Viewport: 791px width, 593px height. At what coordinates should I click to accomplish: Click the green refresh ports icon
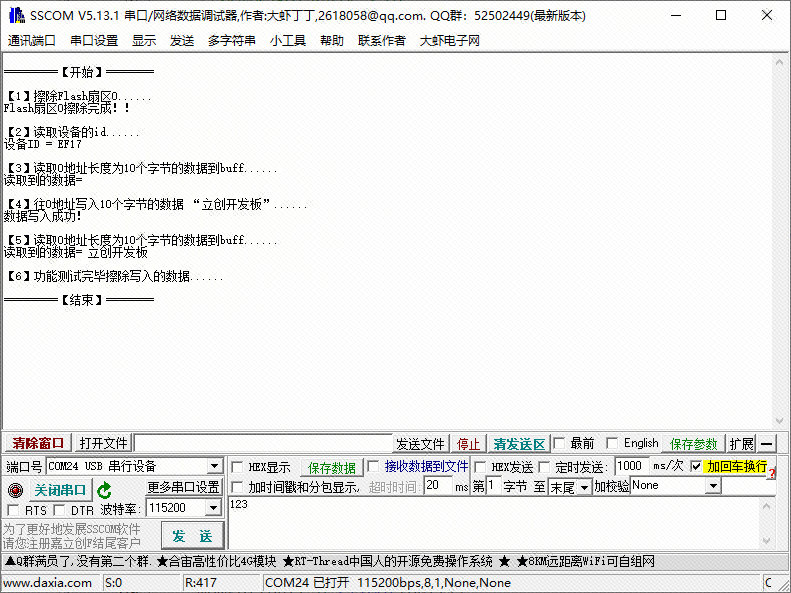[x=104, y=490]
